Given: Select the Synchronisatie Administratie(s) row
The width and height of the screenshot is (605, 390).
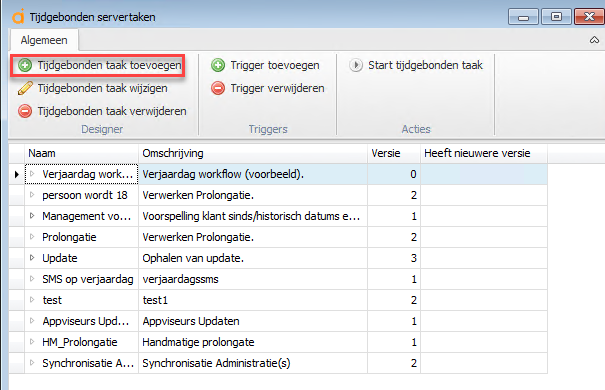Looking at the screenshot, I should tap(278, 363).
